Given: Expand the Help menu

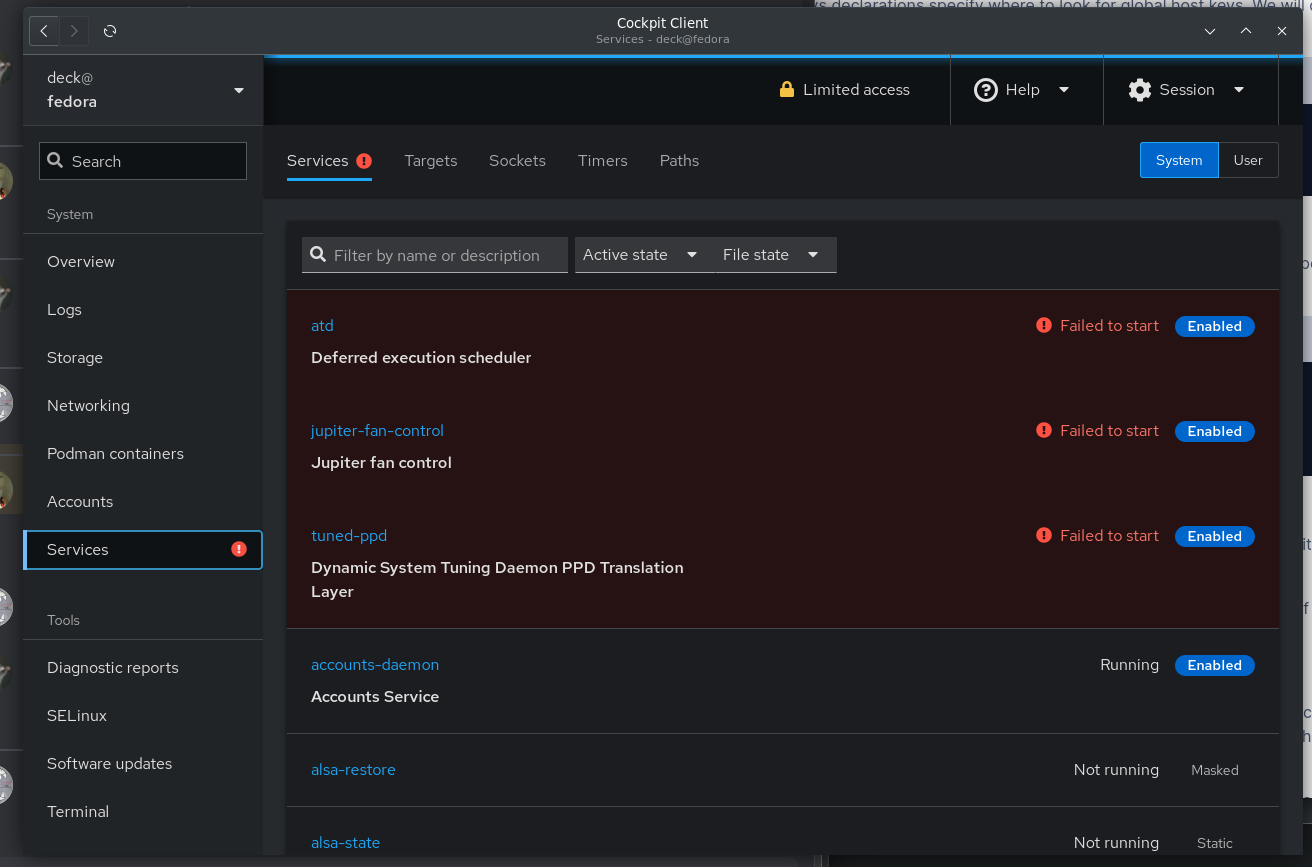Looking at the screenshot, I should coord(1026,90).
